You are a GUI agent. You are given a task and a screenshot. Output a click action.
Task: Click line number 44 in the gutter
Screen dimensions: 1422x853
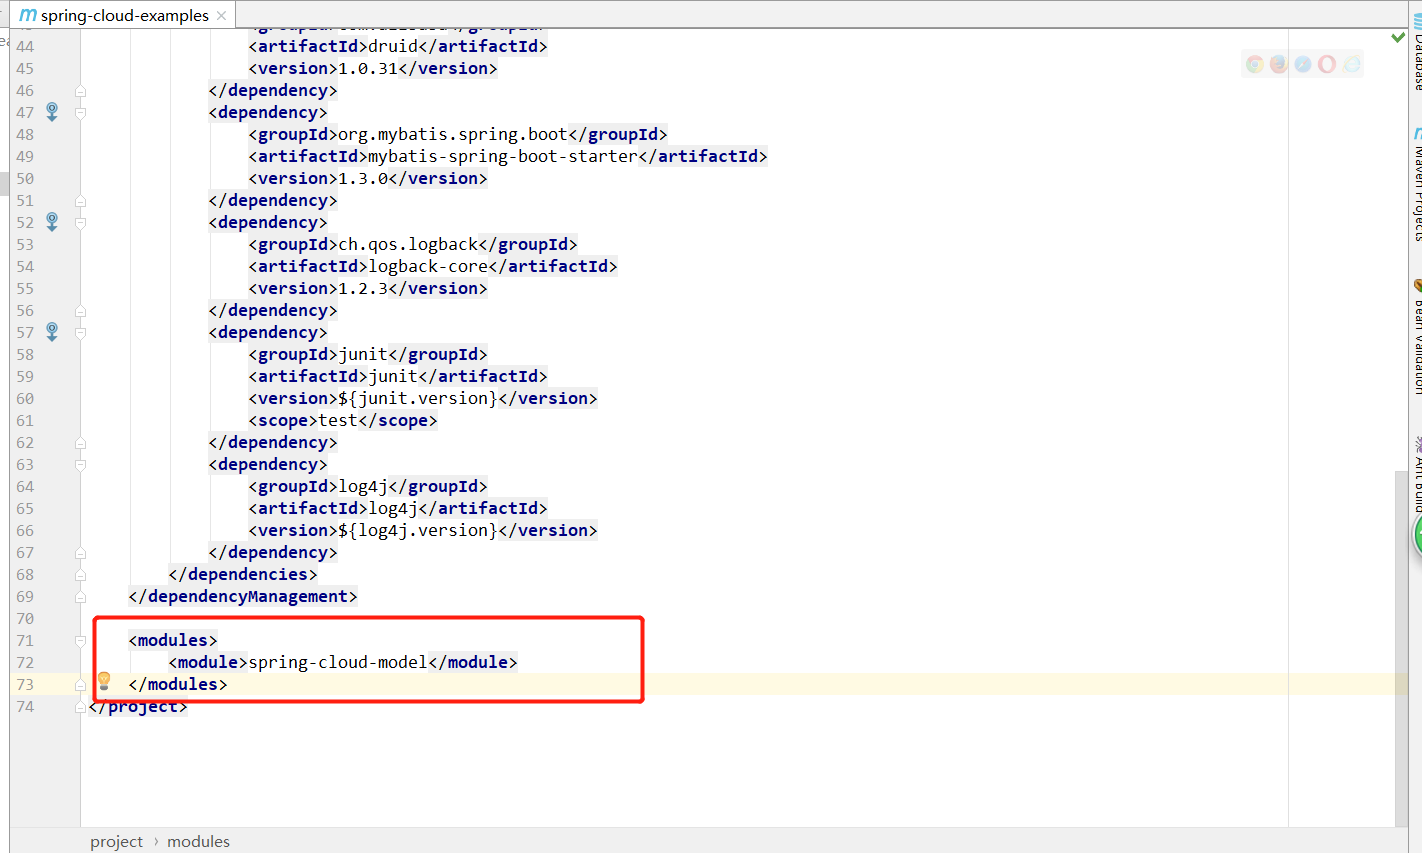(25, 46)
